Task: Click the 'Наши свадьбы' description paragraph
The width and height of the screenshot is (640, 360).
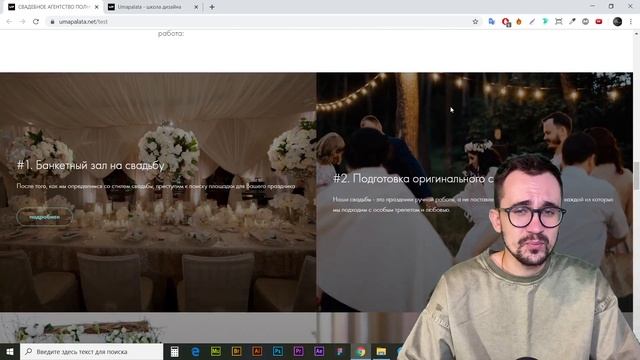Action: [x=473, y=204]
